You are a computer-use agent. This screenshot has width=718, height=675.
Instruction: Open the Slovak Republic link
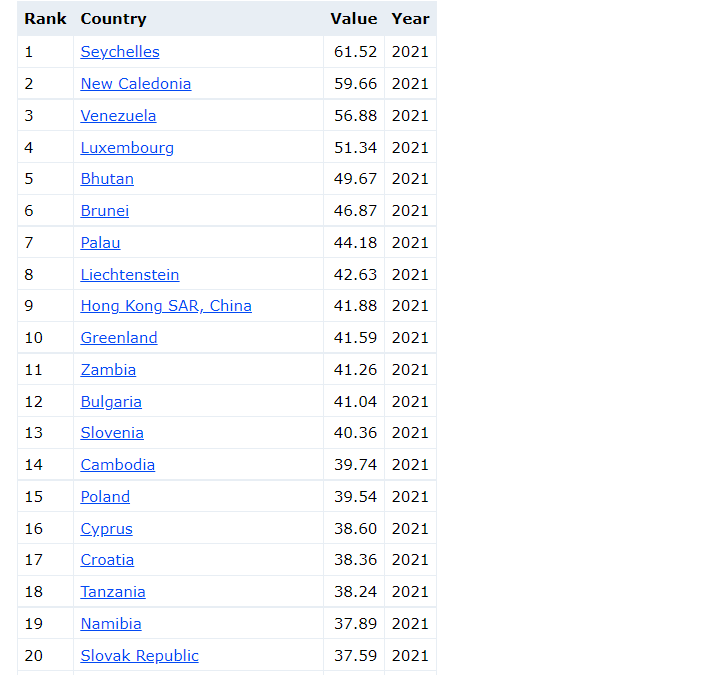tap(139, 656)
